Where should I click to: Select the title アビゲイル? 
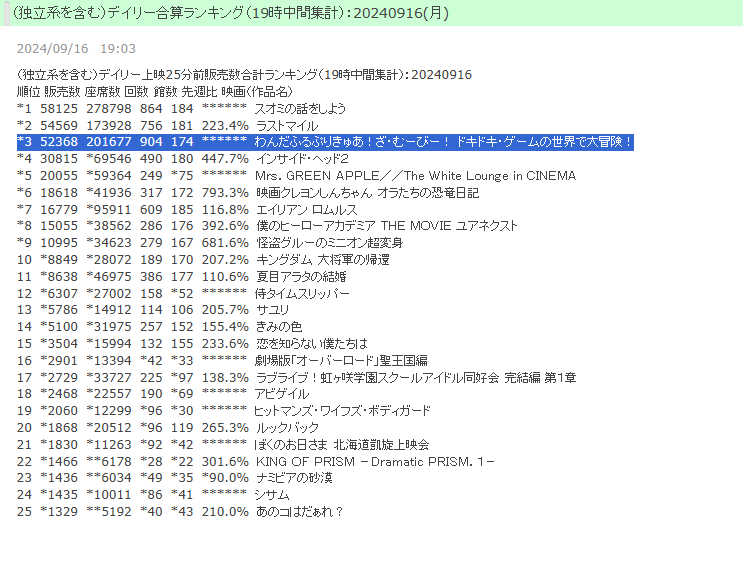282,394
